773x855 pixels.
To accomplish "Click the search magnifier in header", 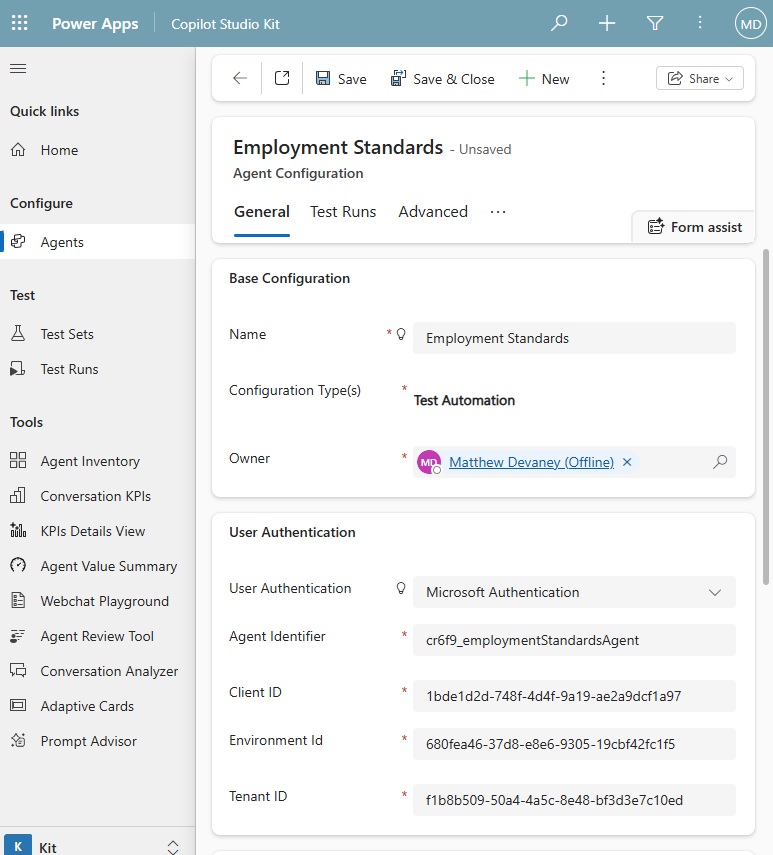I will tap(559, 24).
